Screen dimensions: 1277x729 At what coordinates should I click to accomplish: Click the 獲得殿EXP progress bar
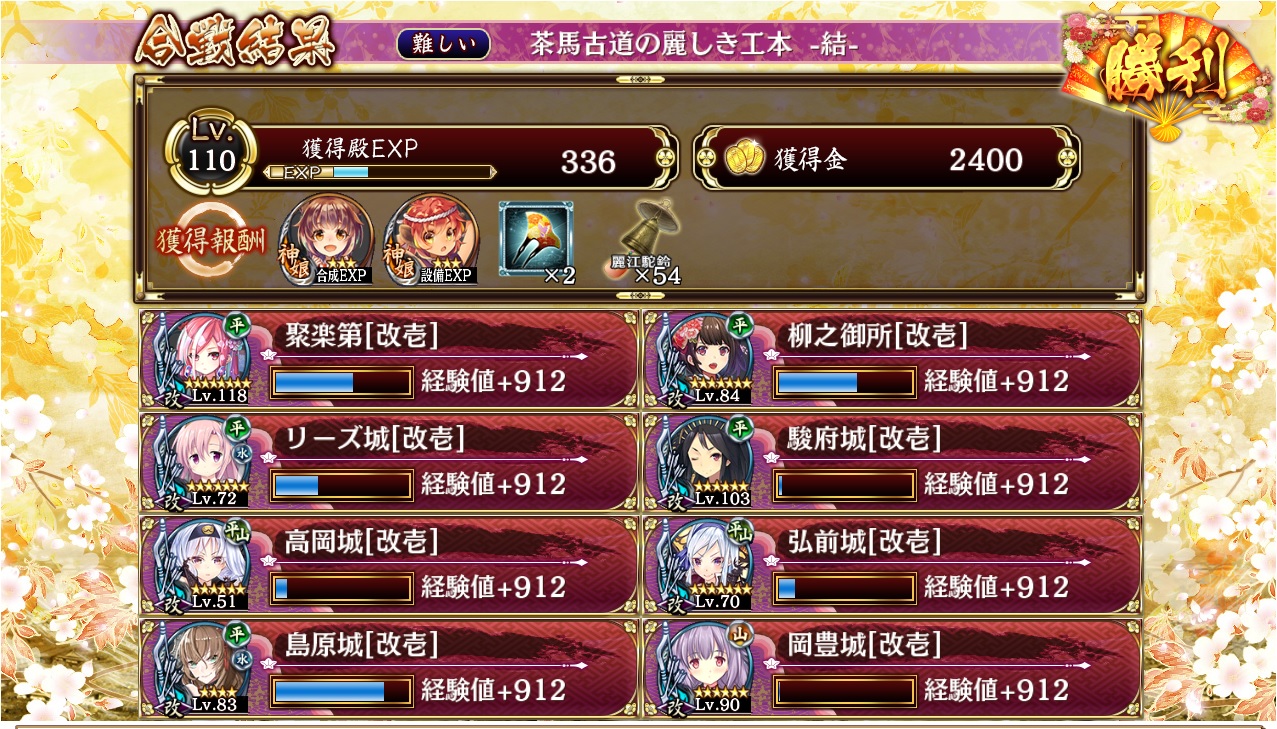[380, 172]
